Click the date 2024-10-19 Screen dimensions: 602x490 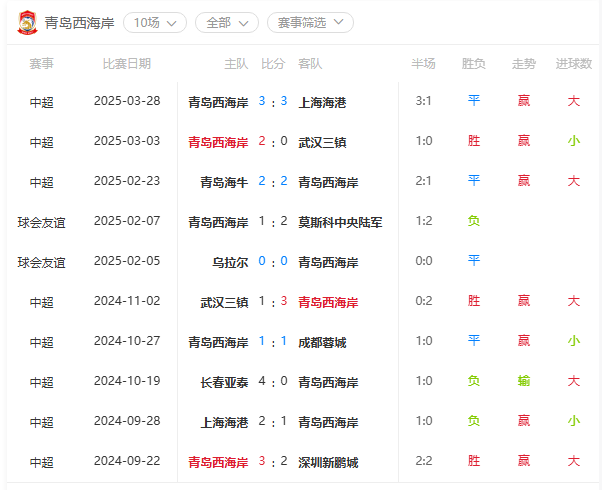[127, 381]
